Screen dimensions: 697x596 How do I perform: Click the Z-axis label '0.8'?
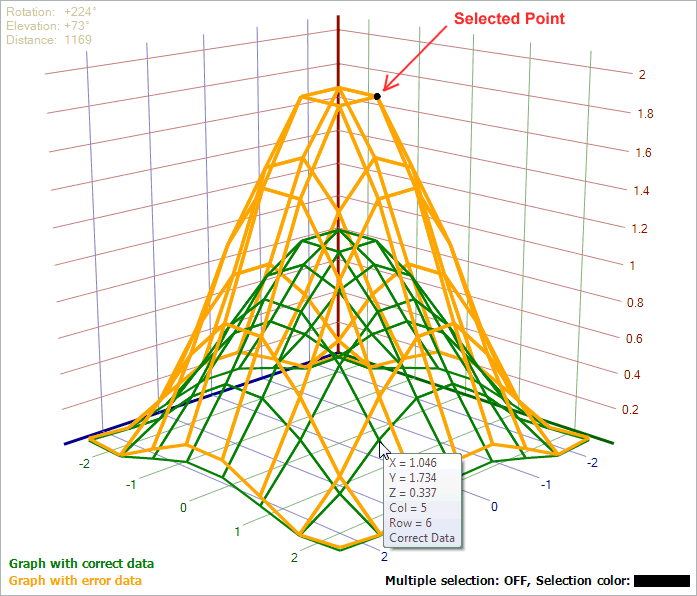click(635, 303)
